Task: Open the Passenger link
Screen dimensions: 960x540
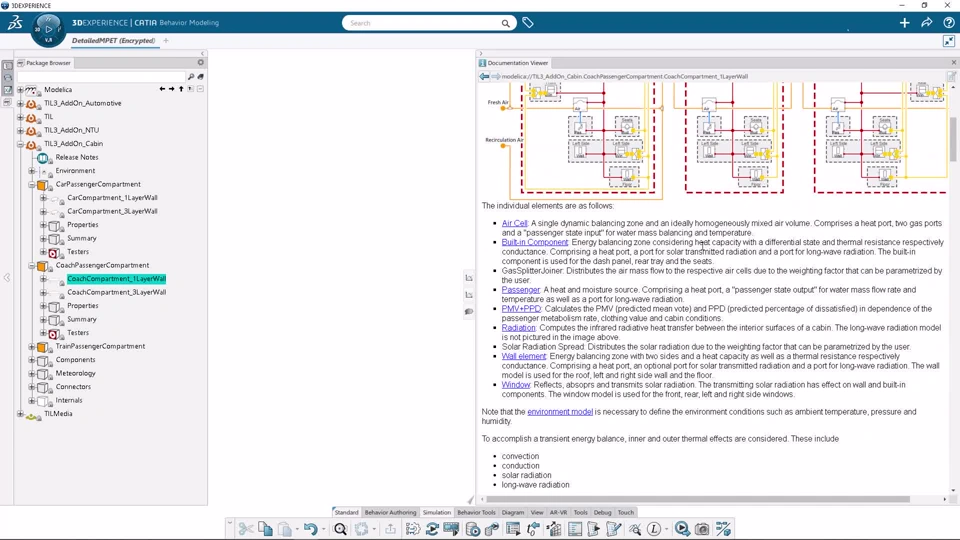Action: pyautogui.click(x=520, y=290)
